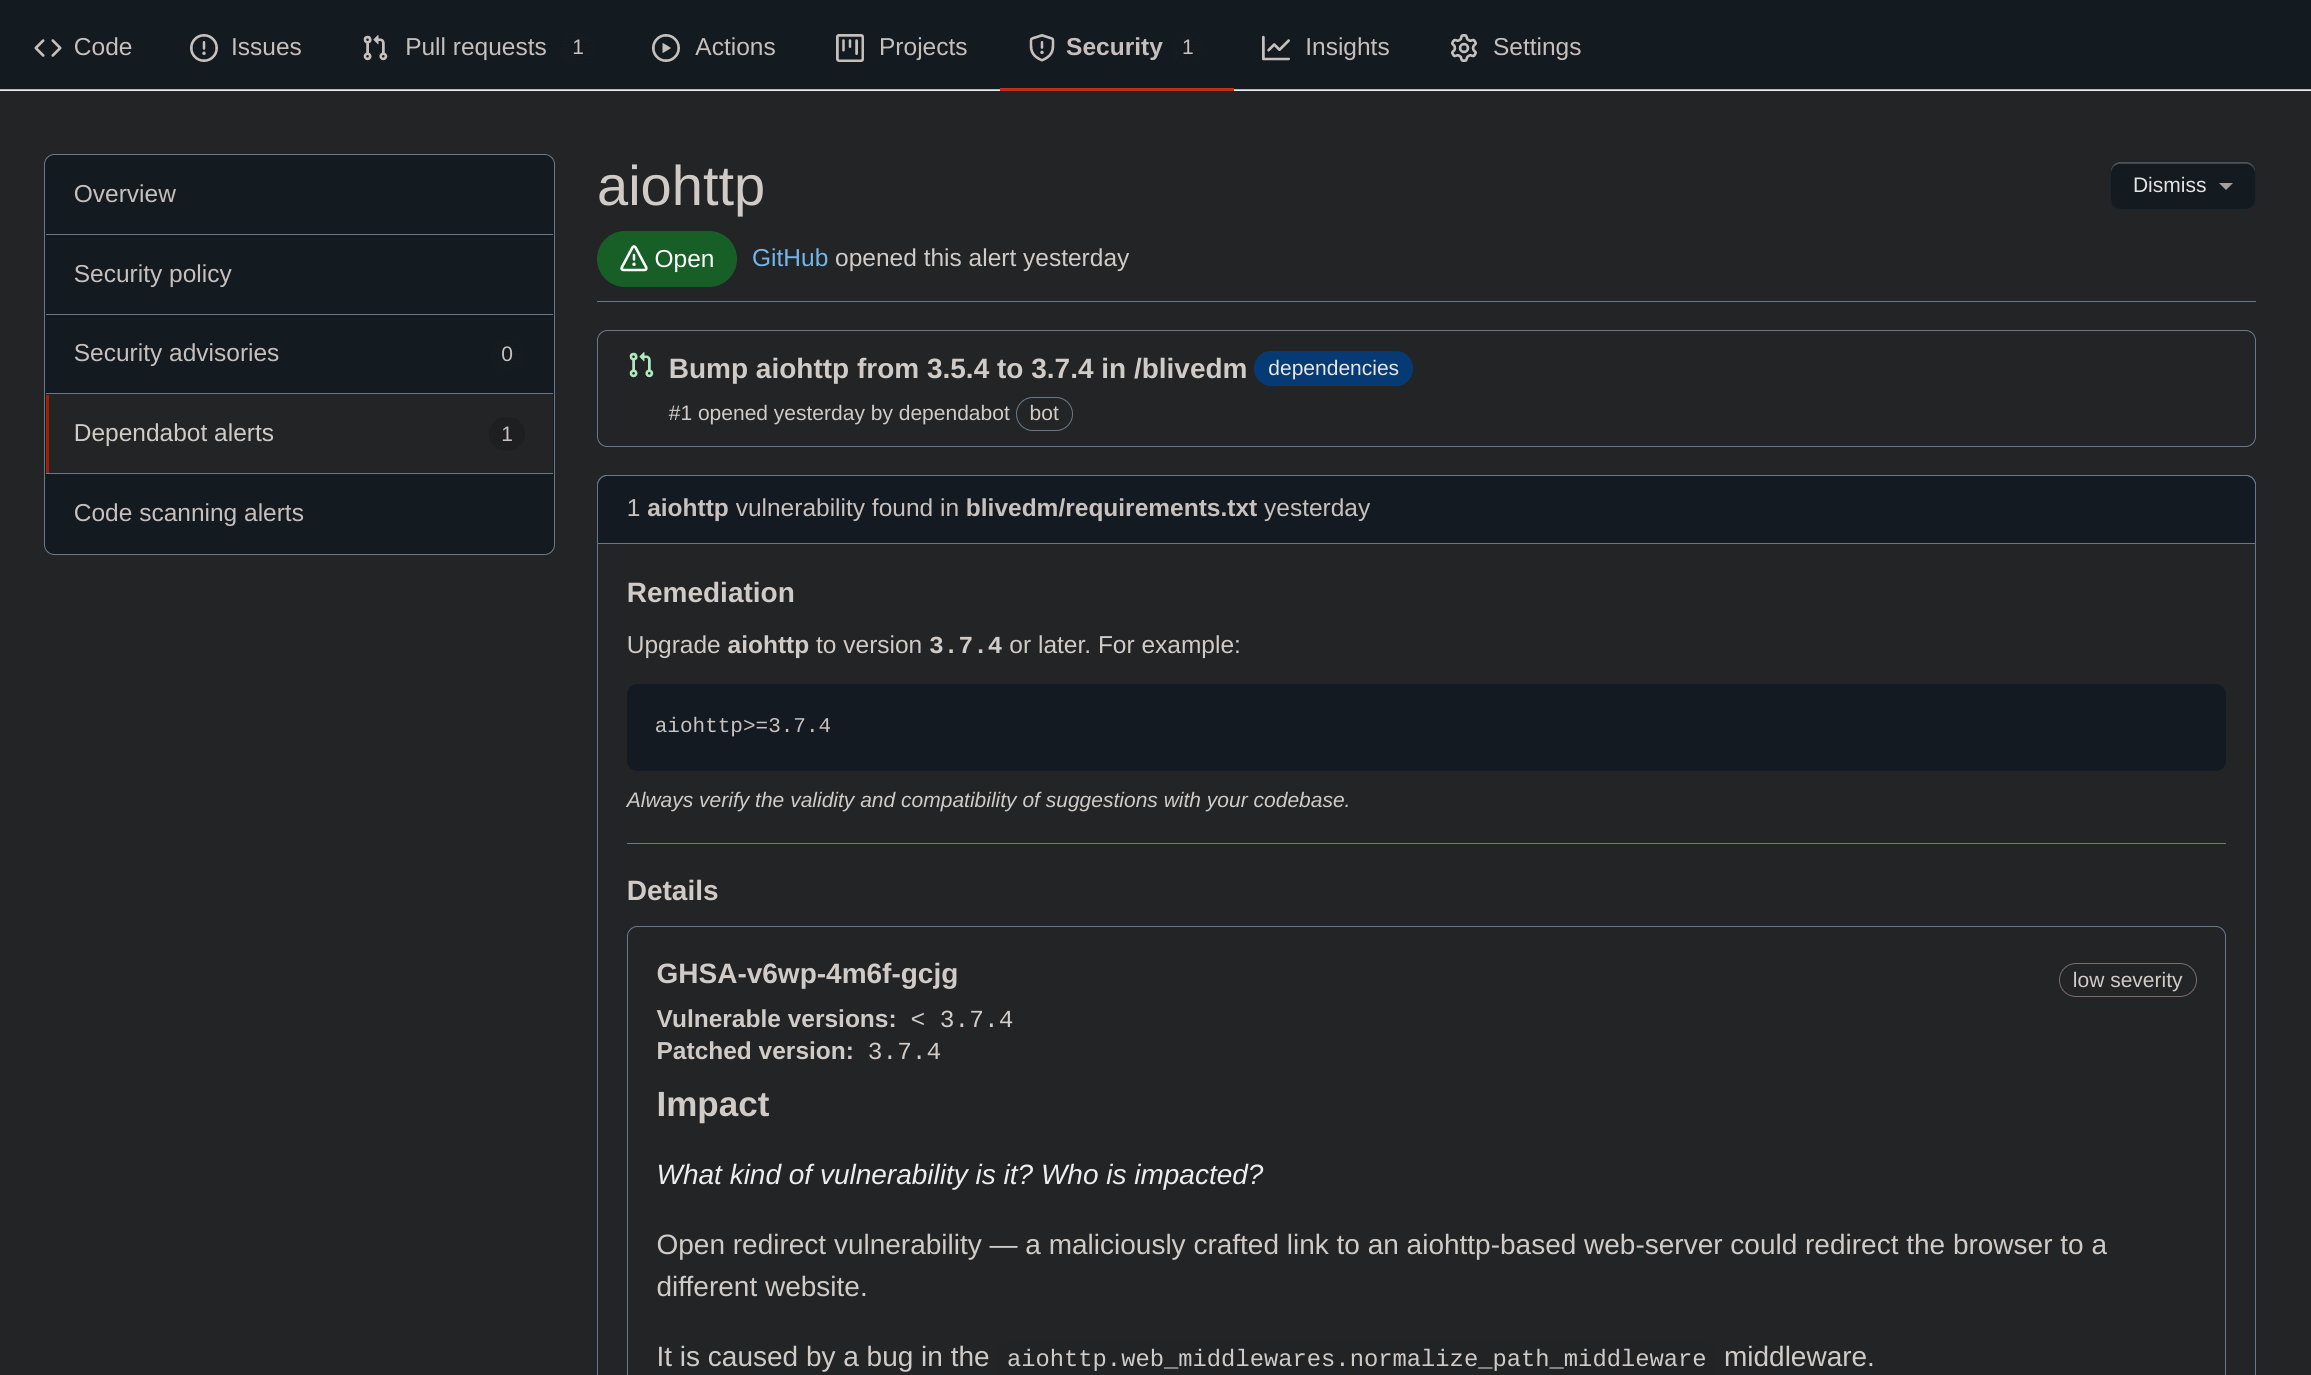2311x1375 pixels.
Task: Switch to the Issues tab
Action: click(246, 47)
